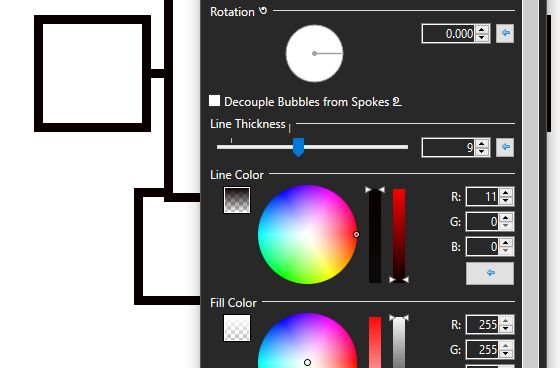Reset Rotation value with arrow button
The height and width of the screenshot is (368, 560).
pos(505,34)
